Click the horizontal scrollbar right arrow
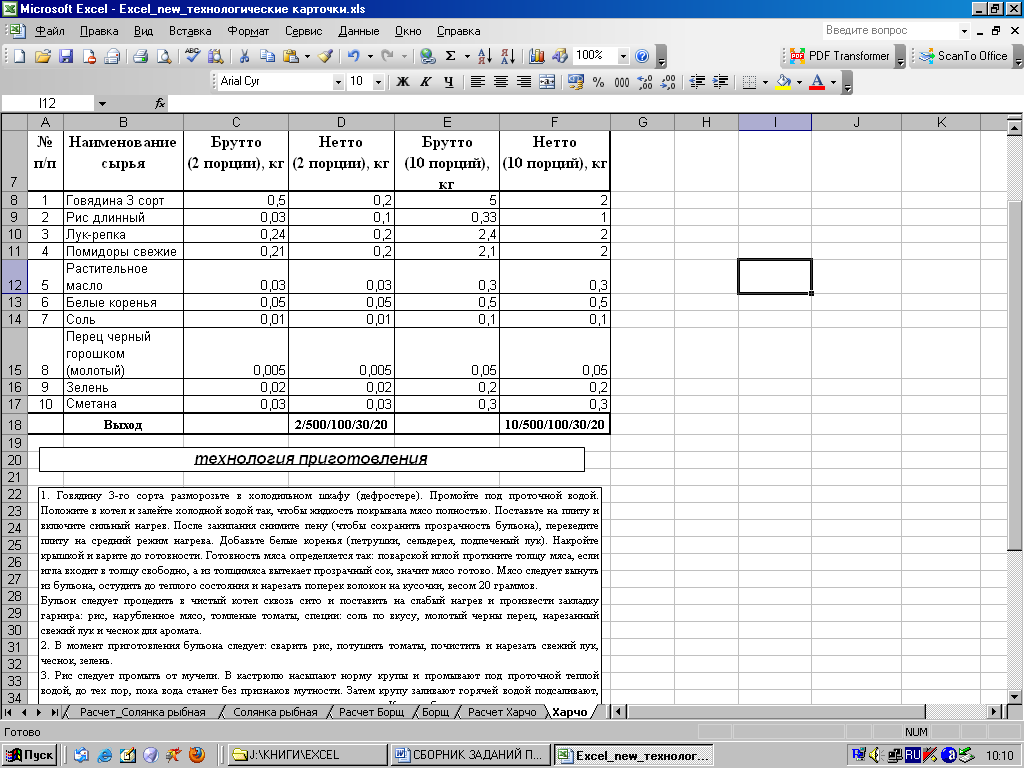This screenshot has height=768, width=1024. [x=994, y=712]
